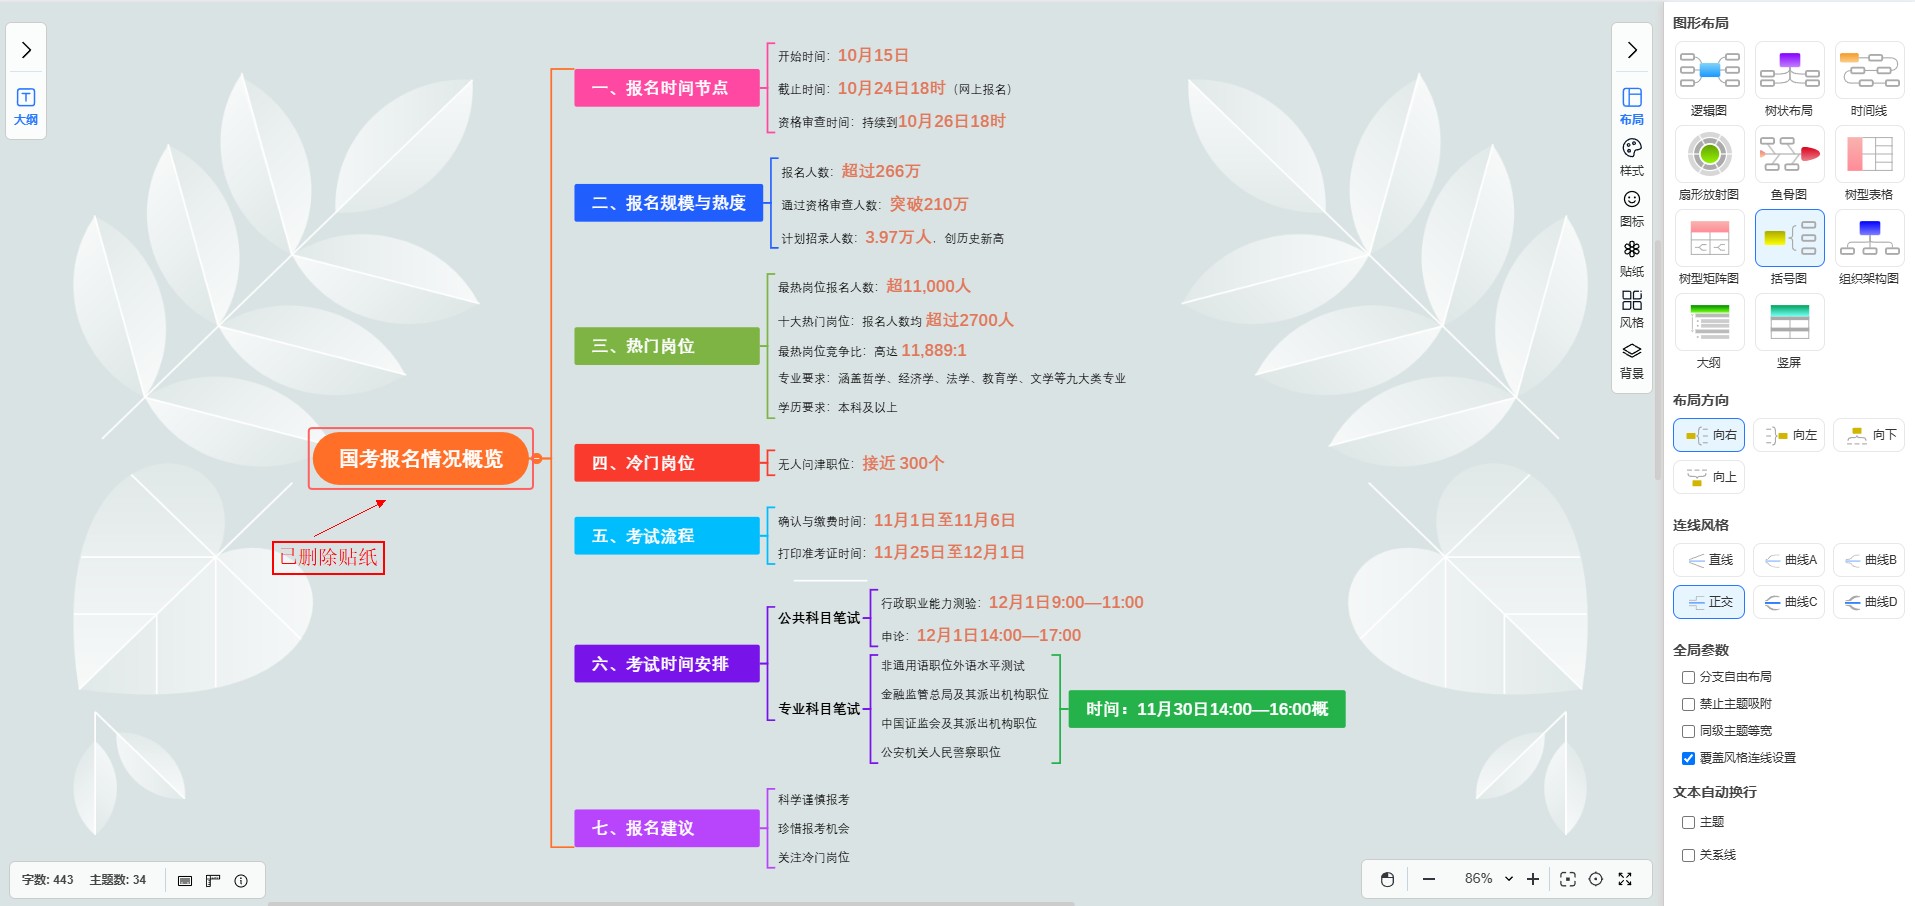Choose the organization chart layout
Screen dimensions: 1915x906
point(1869,239)
